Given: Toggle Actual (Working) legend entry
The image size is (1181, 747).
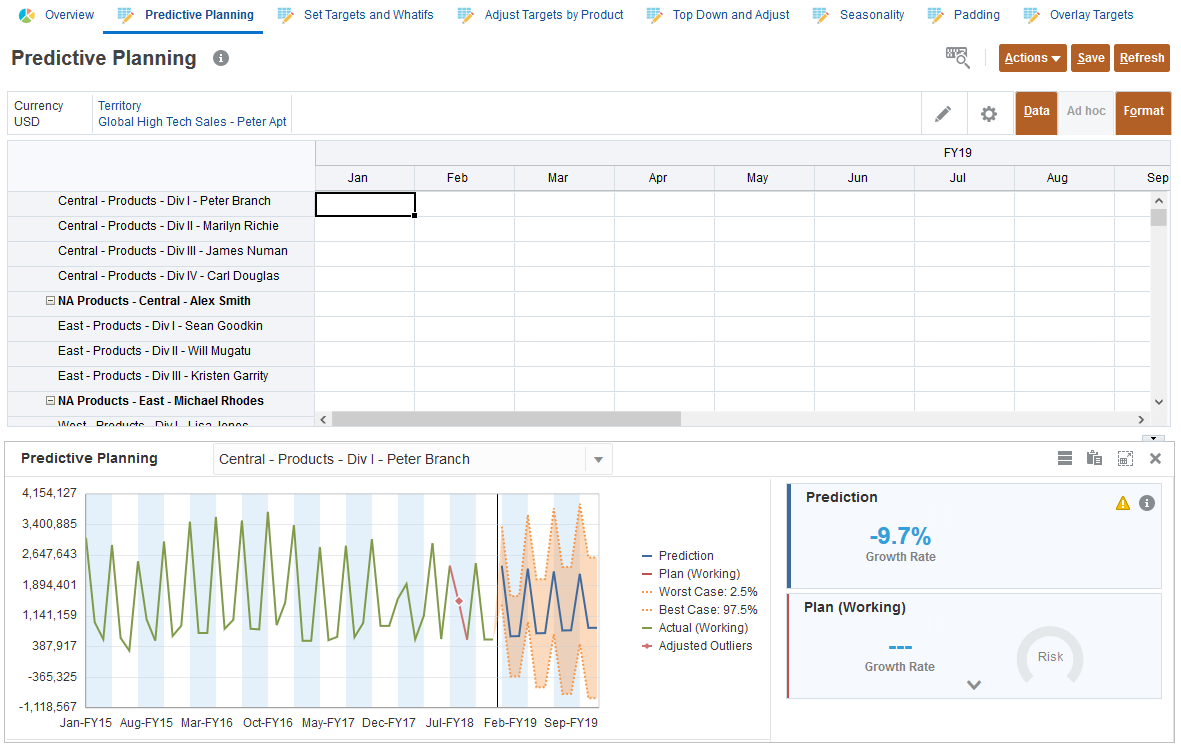Looking at the screenshot, I should point(694,627).
